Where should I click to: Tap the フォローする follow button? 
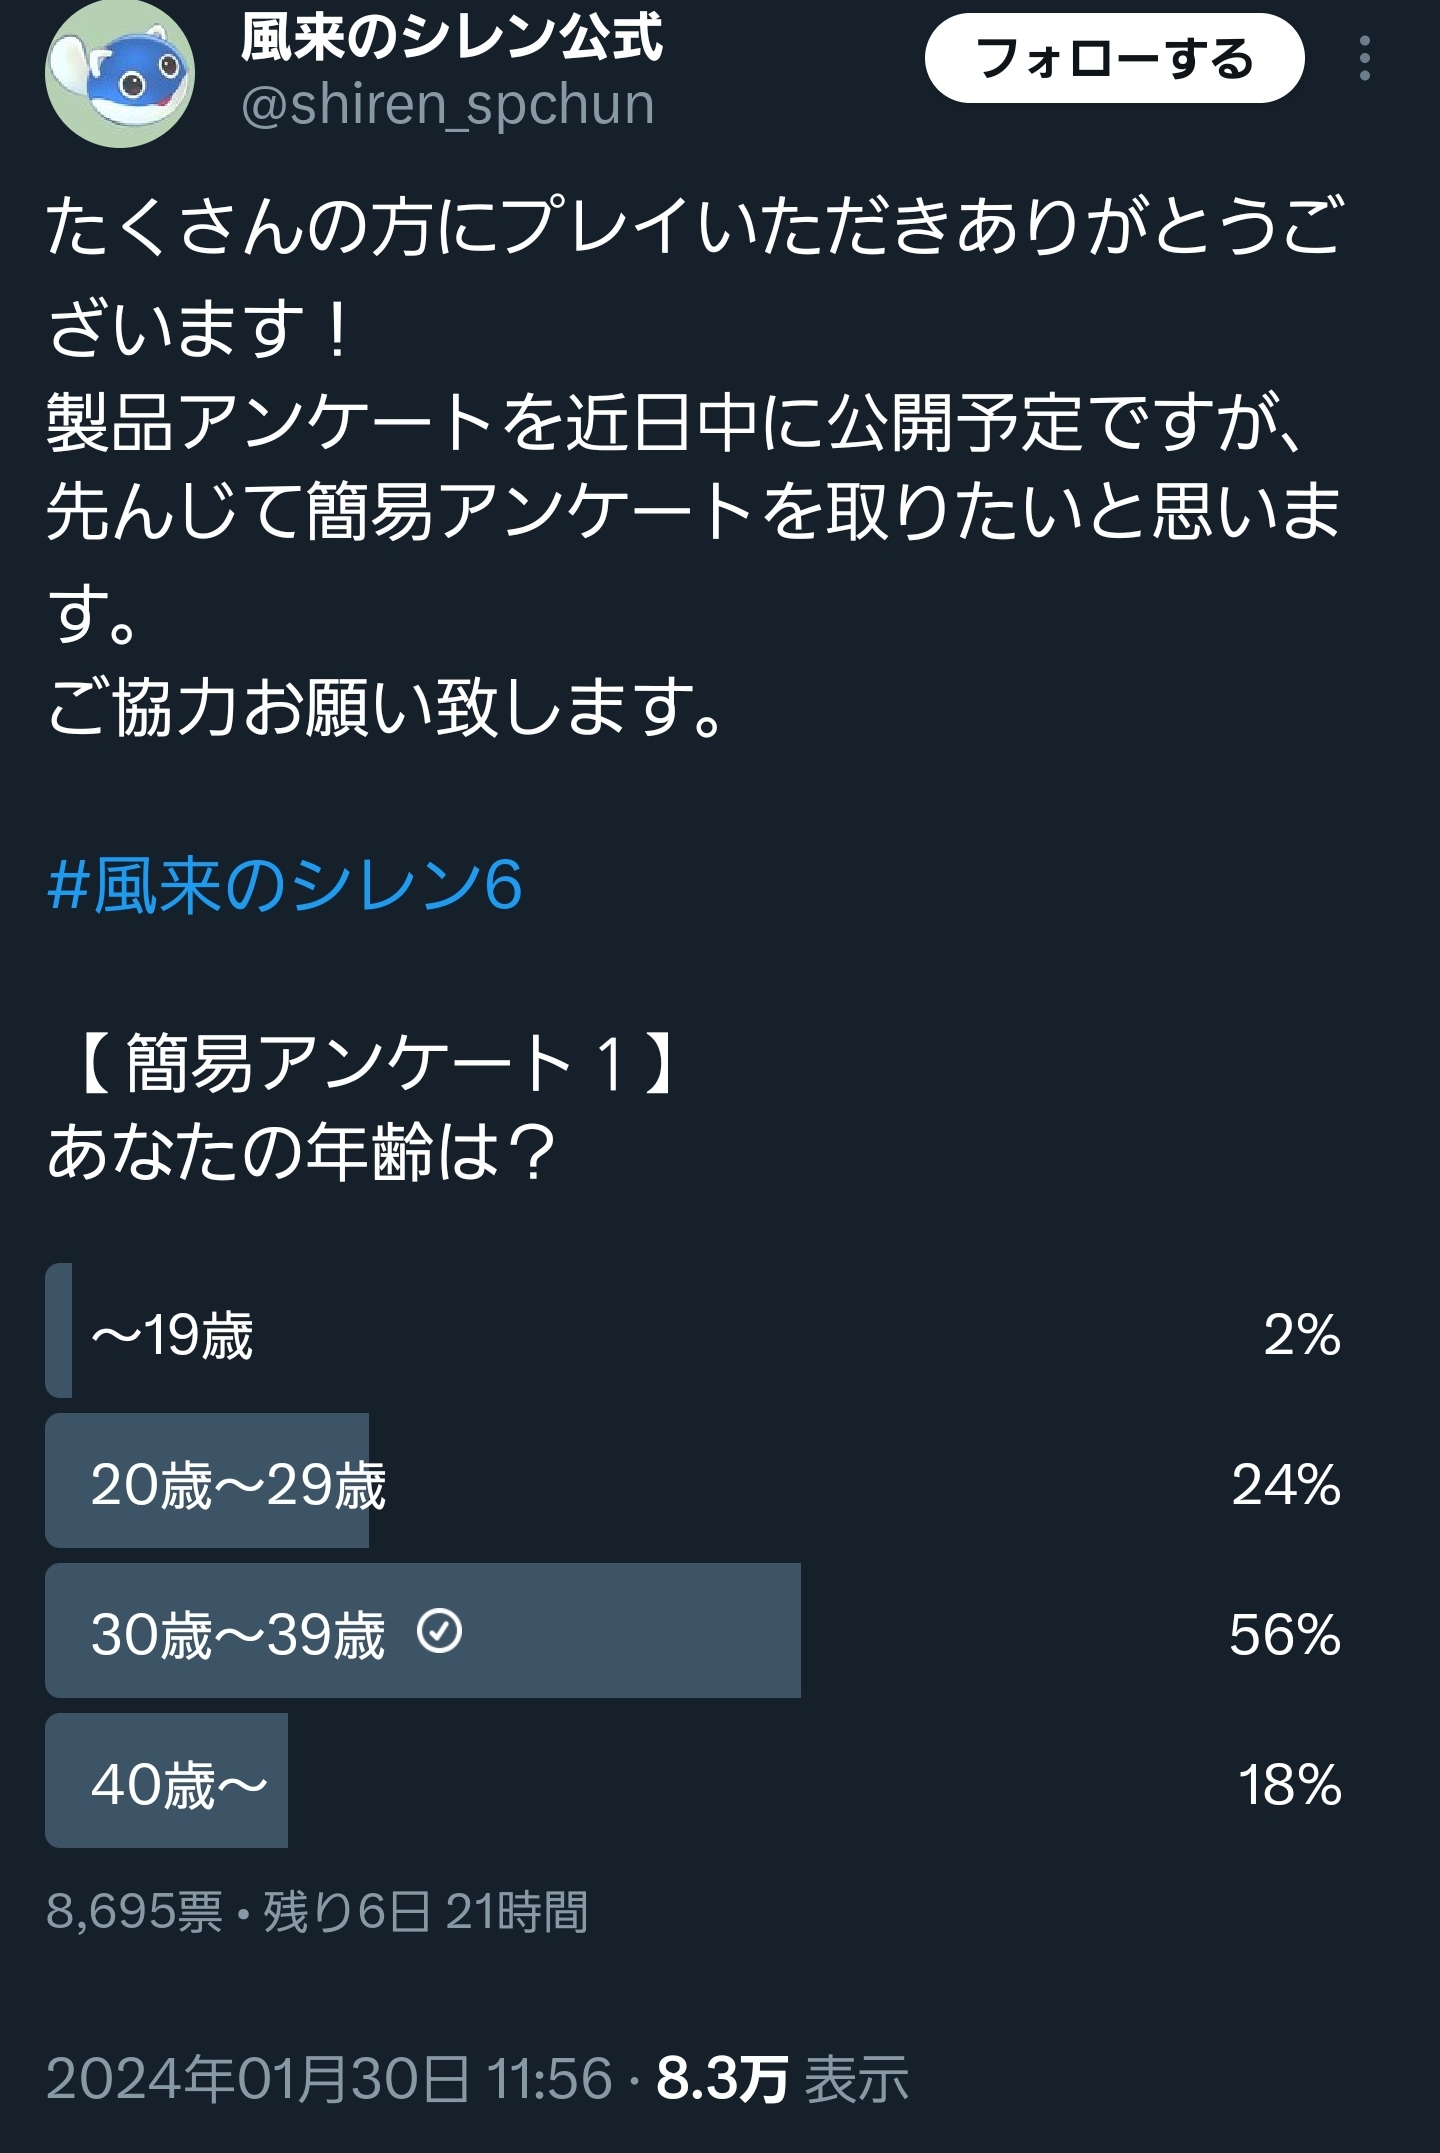1114,59
